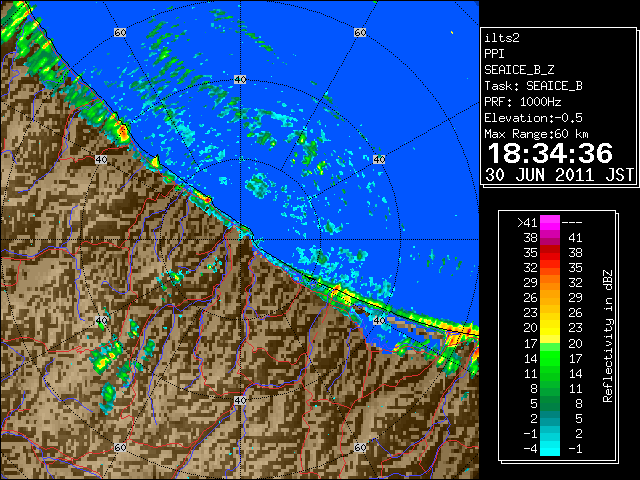
Task: Select the ">41" legend value
Action: point(527,223)
